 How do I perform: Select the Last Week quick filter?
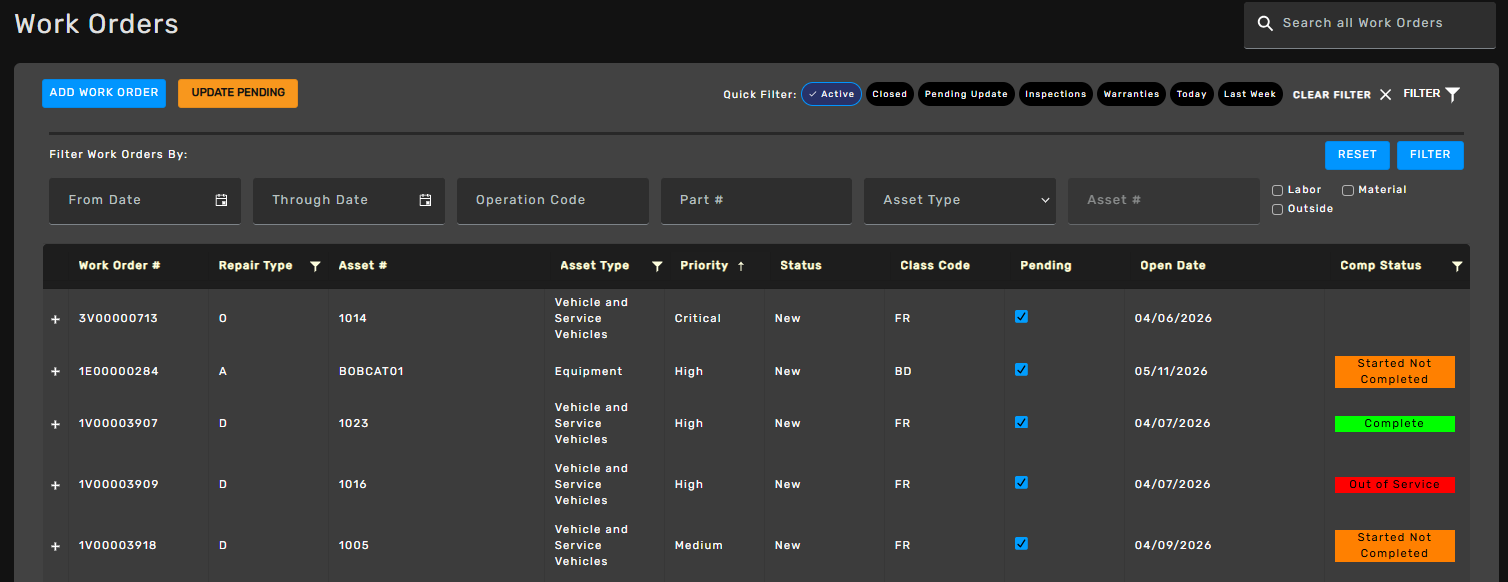point(1250,94)
